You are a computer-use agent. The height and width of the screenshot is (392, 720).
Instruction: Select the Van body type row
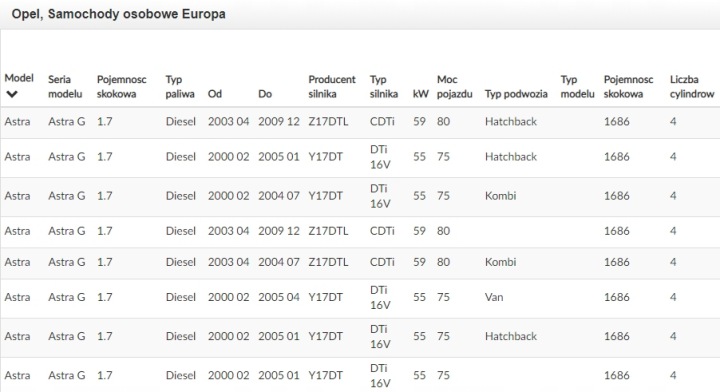tap(360, 297)
